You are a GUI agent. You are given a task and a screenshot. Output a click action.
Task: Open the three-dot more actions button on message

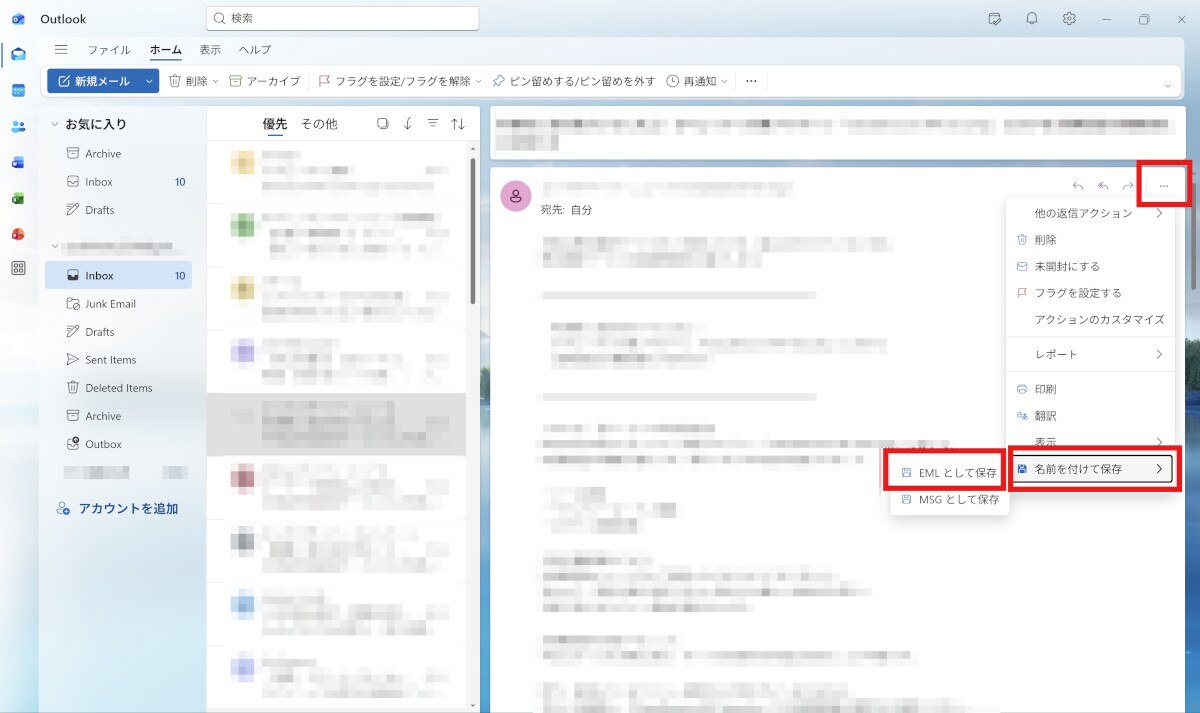coord(1163,186)
